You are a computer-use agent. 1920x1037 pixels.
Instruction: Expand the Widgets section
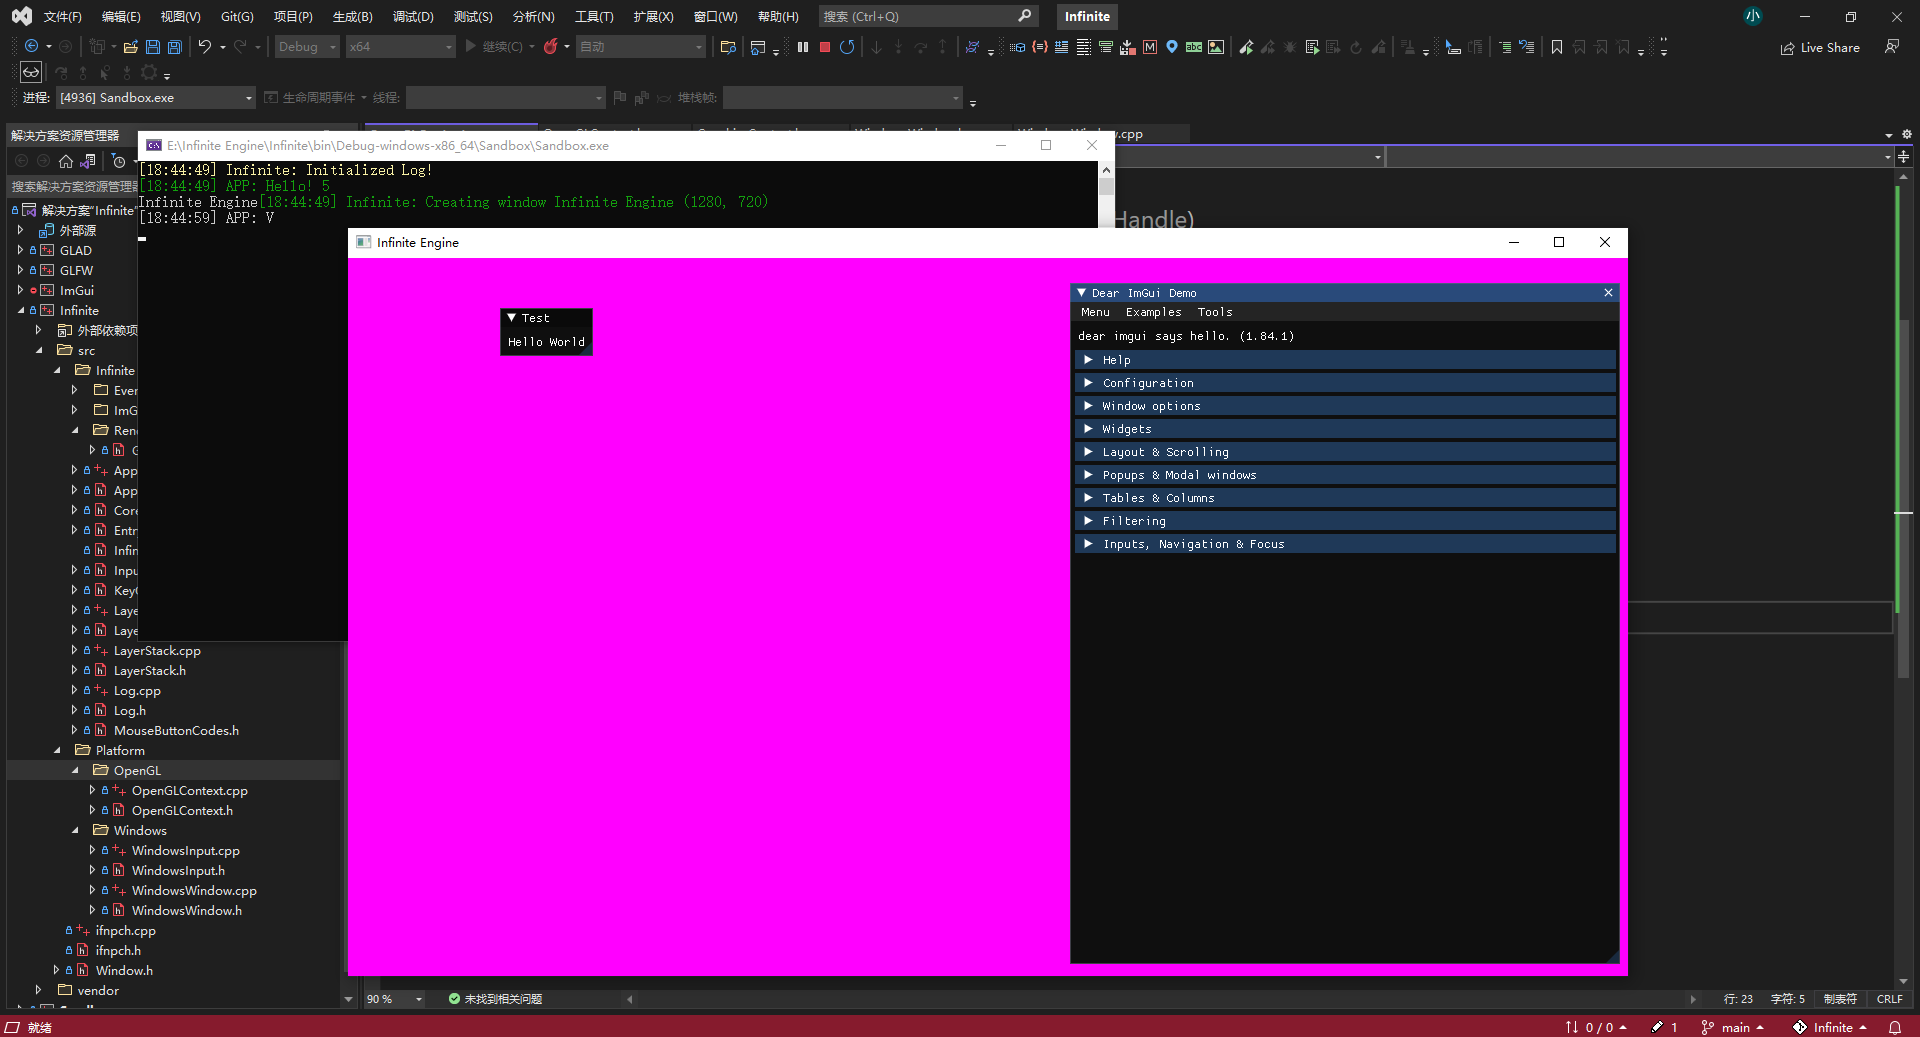1344,429
